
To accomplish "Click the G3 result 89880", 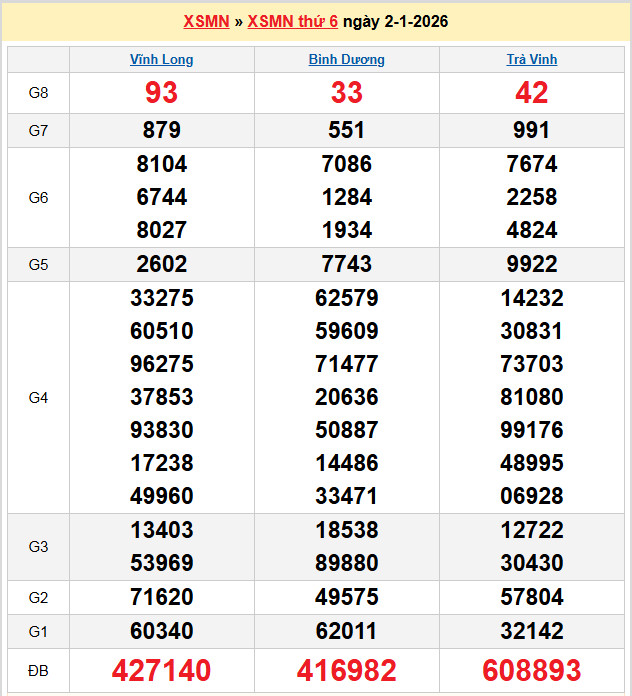I will tap(346, 563).
